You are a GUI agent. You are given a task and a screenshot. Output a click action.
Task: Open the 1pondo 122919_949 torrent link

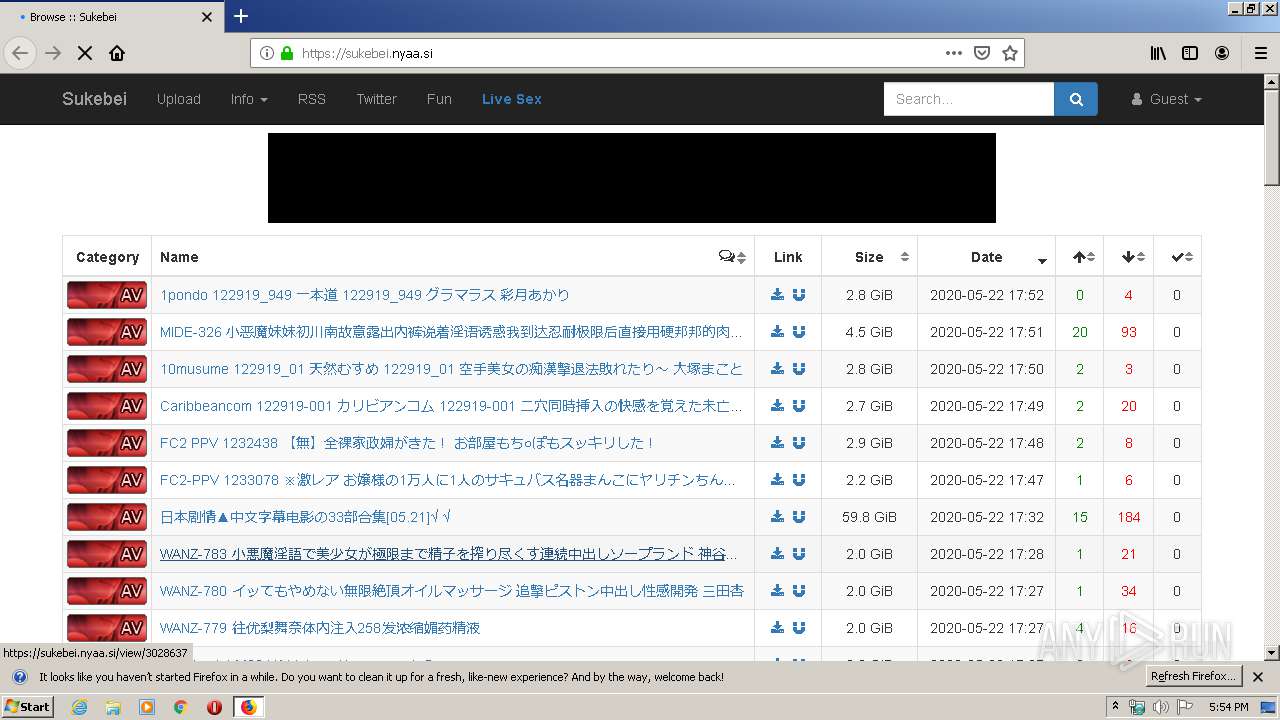pyautogui.click(x=365, y=295)
